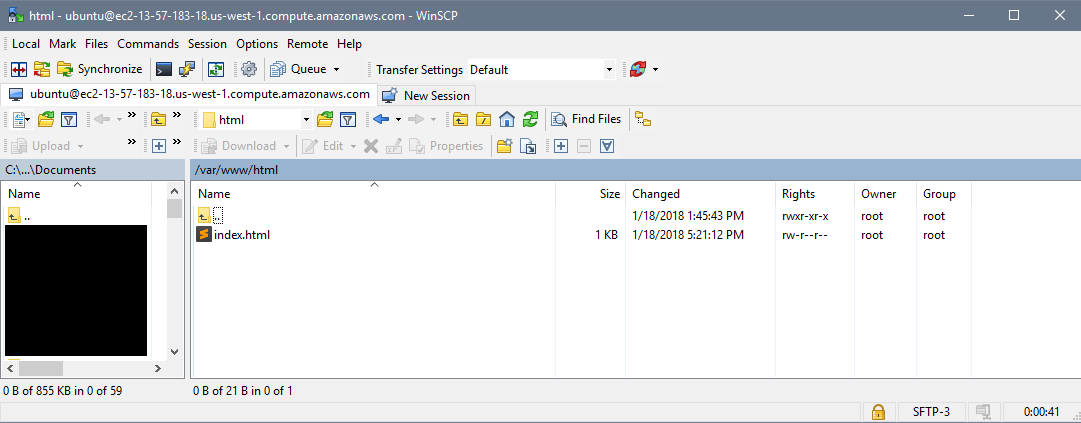
Task: Click the remote parent directory icon
Action: 460,120
